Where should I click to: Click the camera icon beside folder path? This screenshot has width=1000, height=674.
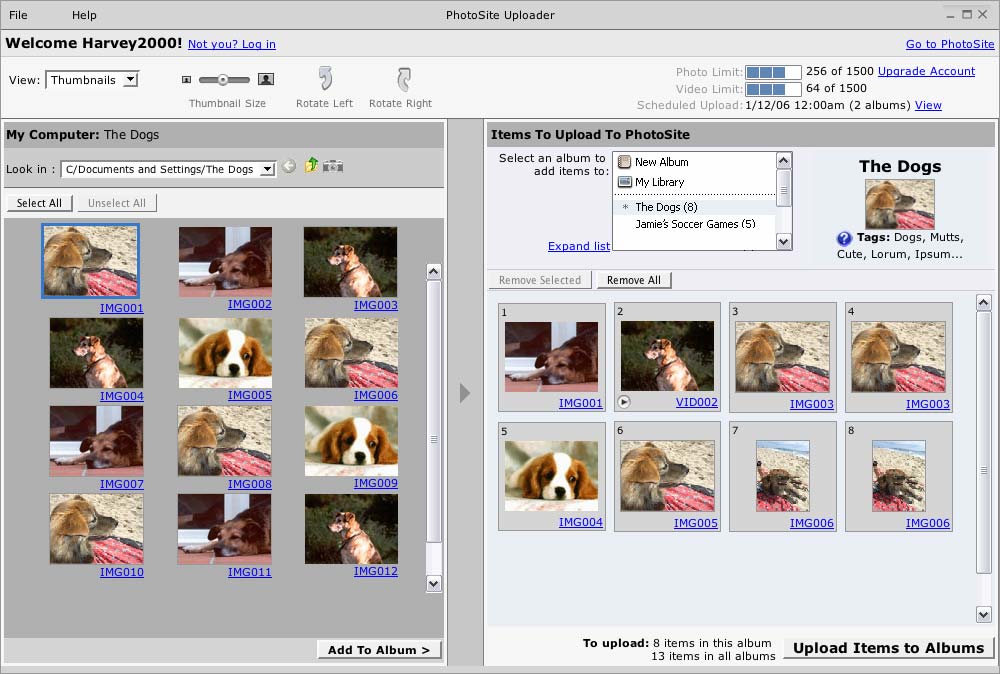coord(333,166)
